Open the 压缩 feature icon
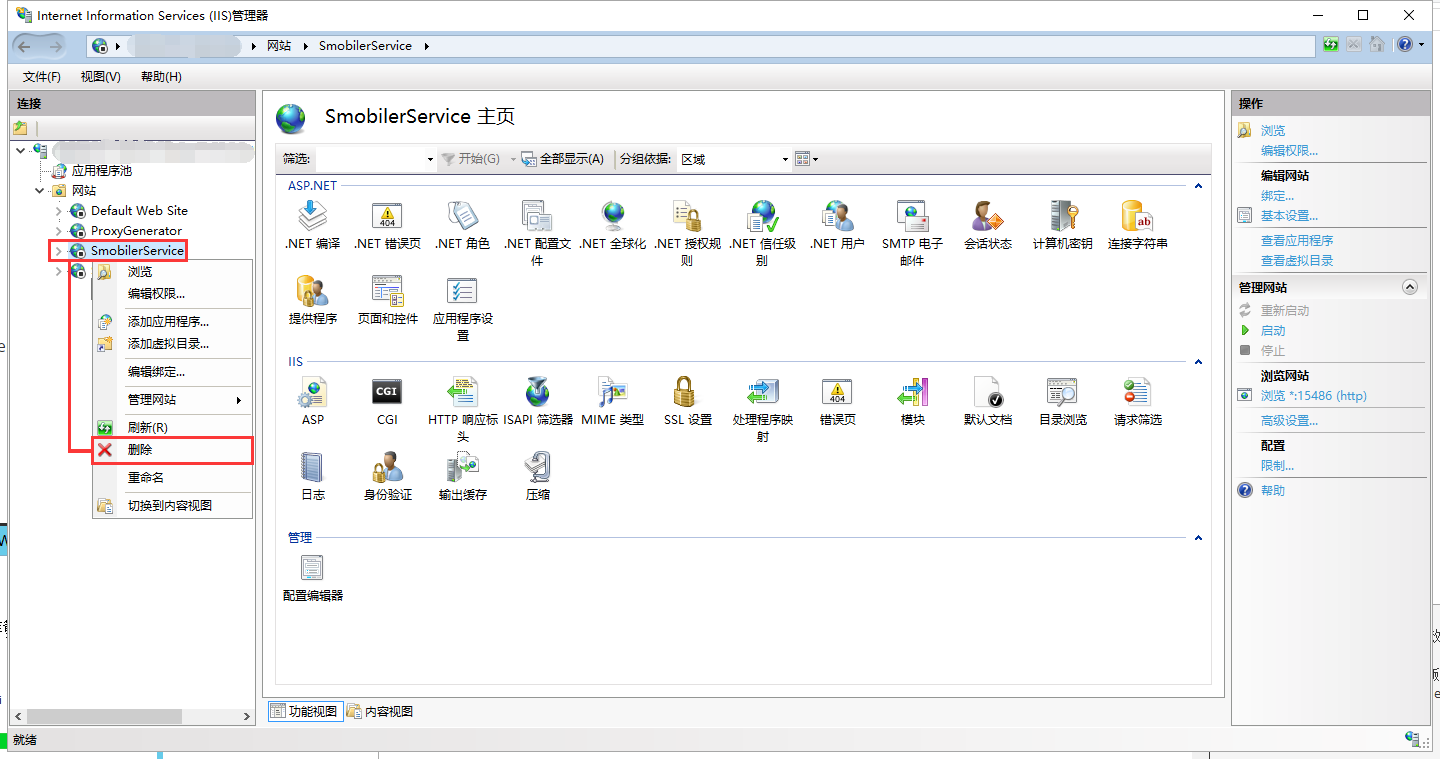 pyautogui.click(x=537, y=476)
